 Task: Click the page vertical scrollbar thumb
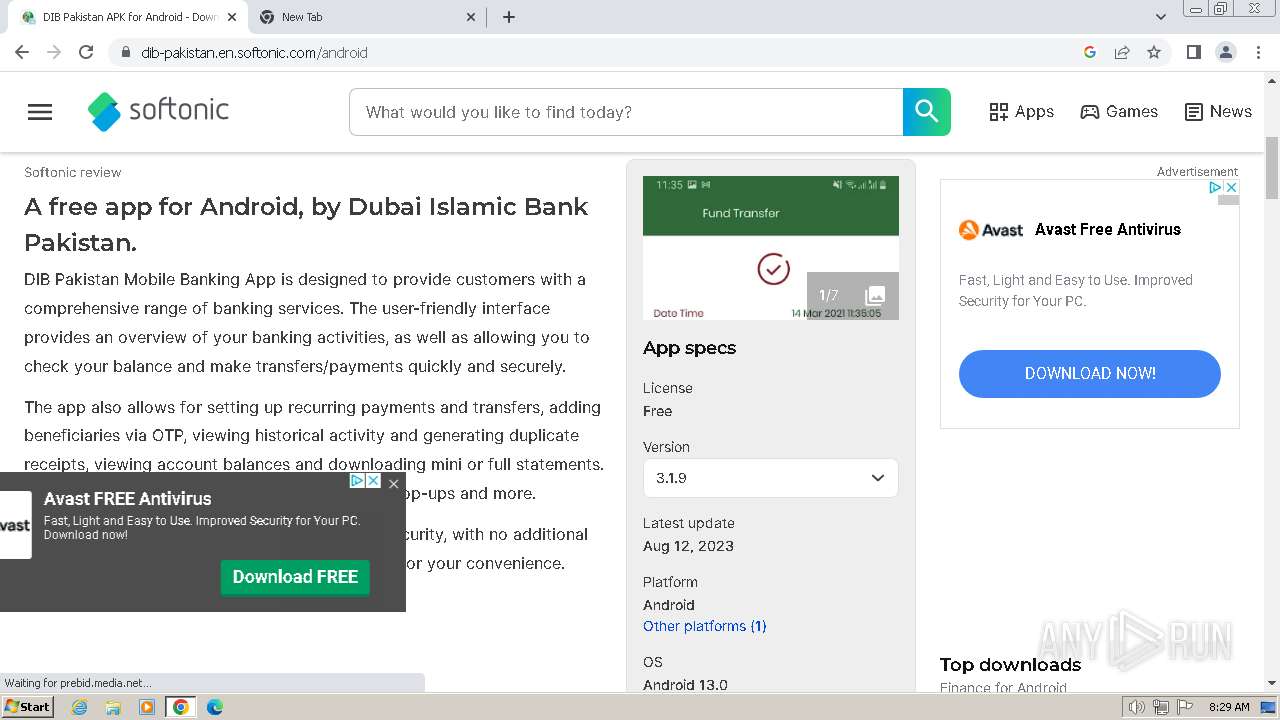[x=1272, y=167]
